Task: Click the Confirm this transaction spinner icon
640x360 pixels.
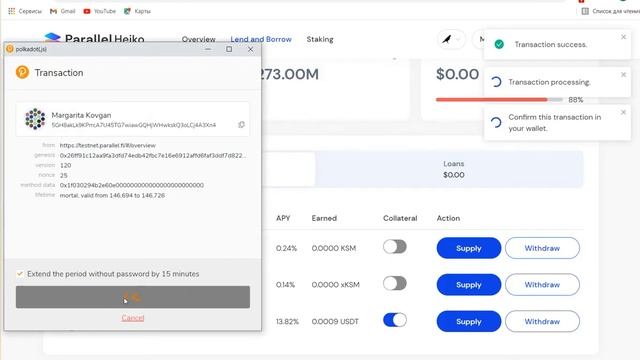Action: click(x=496, y=122)
